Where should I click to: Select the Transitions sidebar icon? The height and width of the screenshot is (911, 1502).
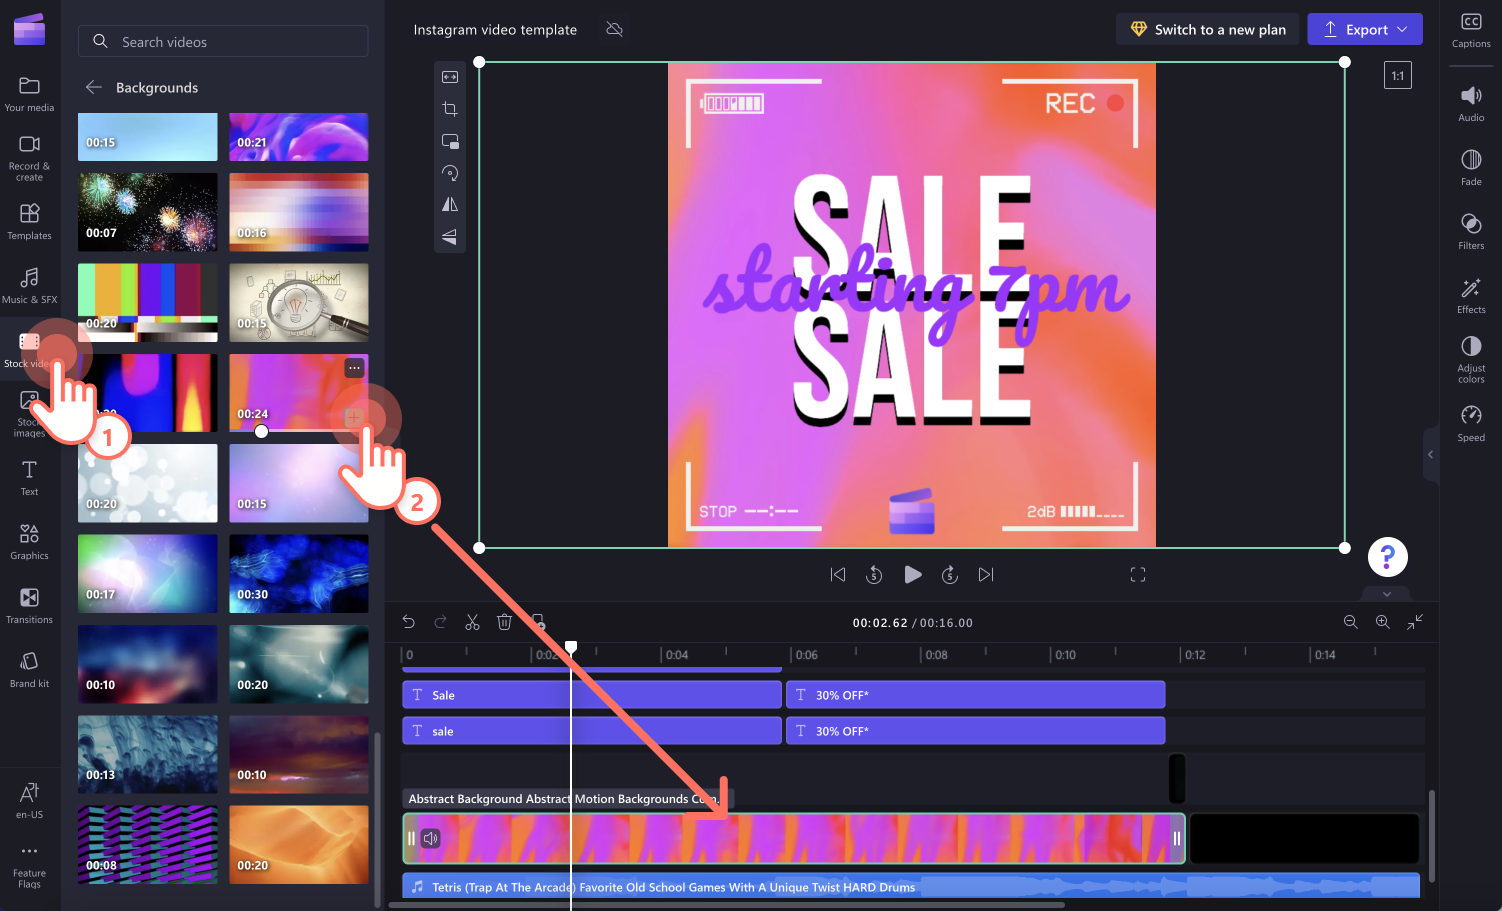pyautogui.click(x=29, y=605)
